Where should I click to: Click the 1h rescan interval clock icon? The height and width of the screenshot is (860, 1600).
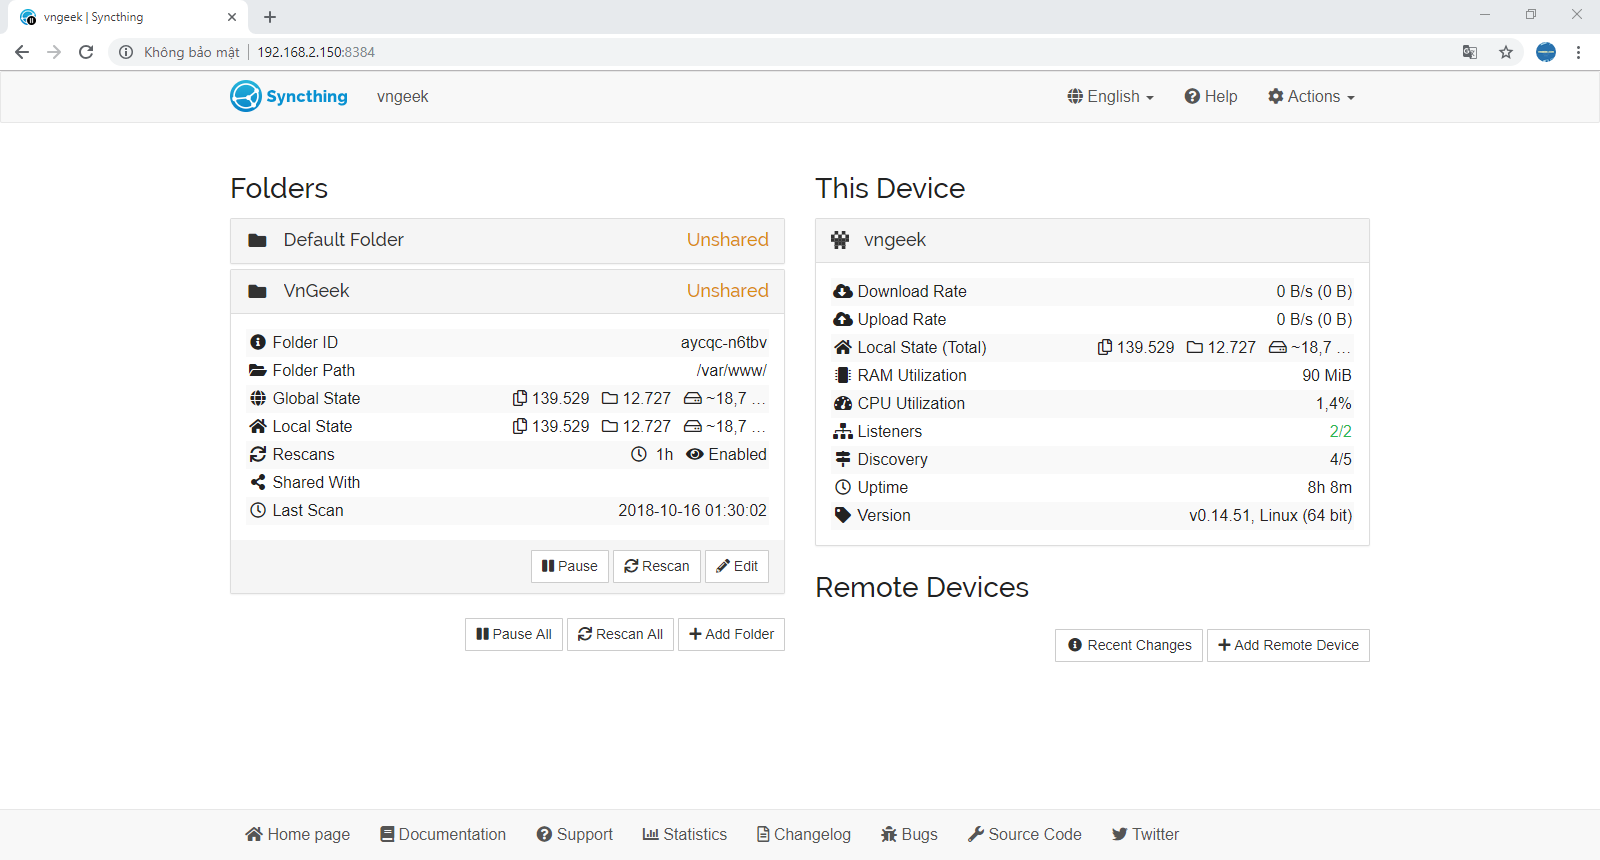click(x=639, y=454)
